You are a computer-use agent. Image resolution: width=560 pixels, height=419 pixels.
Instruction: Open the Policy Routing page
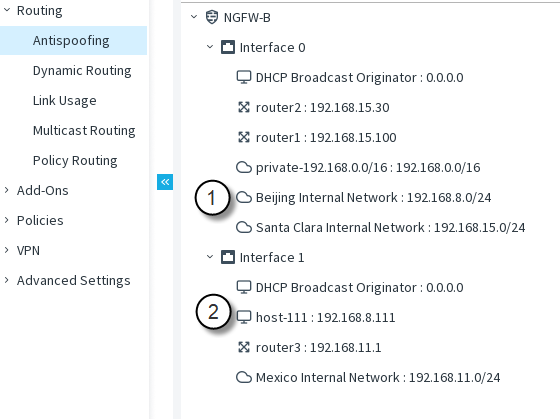pyautogui.click(x=75, y=161)
